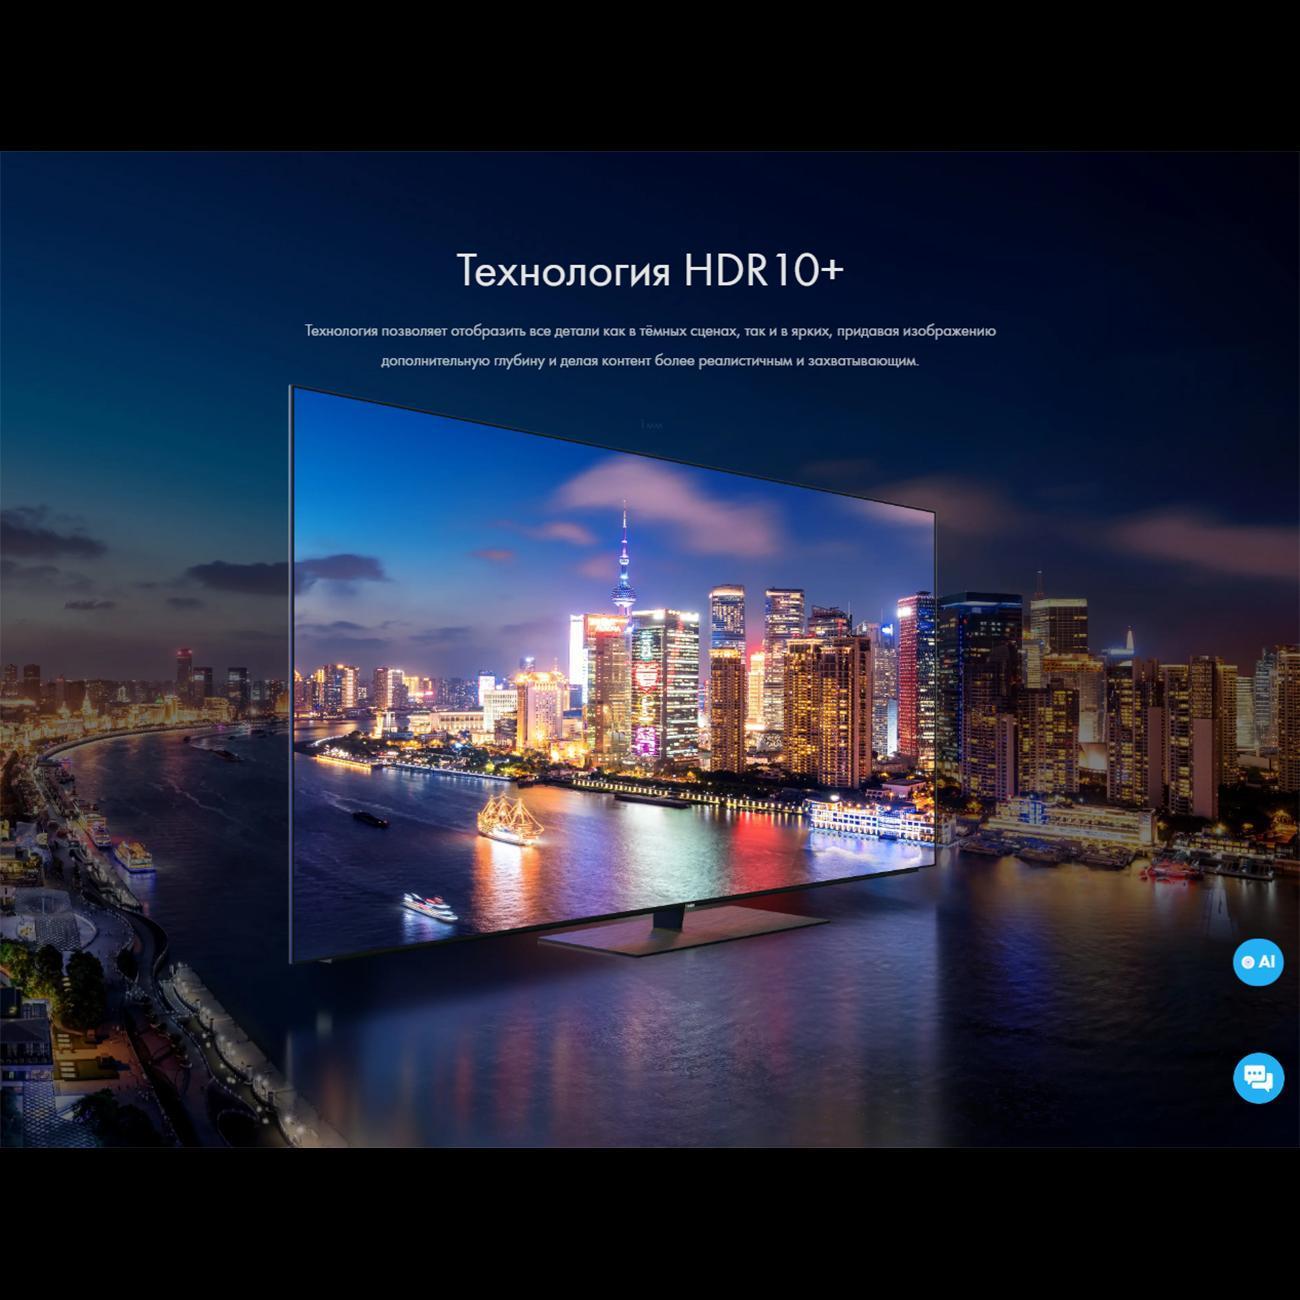Click the faint small label above the TV
The height and width of the screenshot is (1300, 1300).
[651, 425]
